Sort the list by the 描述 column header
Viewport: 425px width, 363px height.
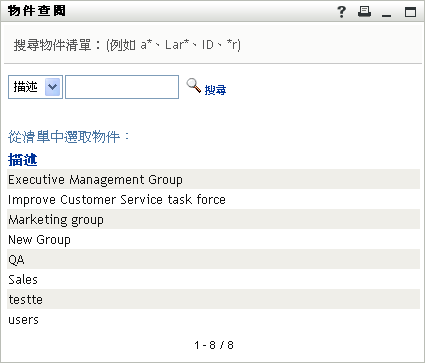pos(23,160)
